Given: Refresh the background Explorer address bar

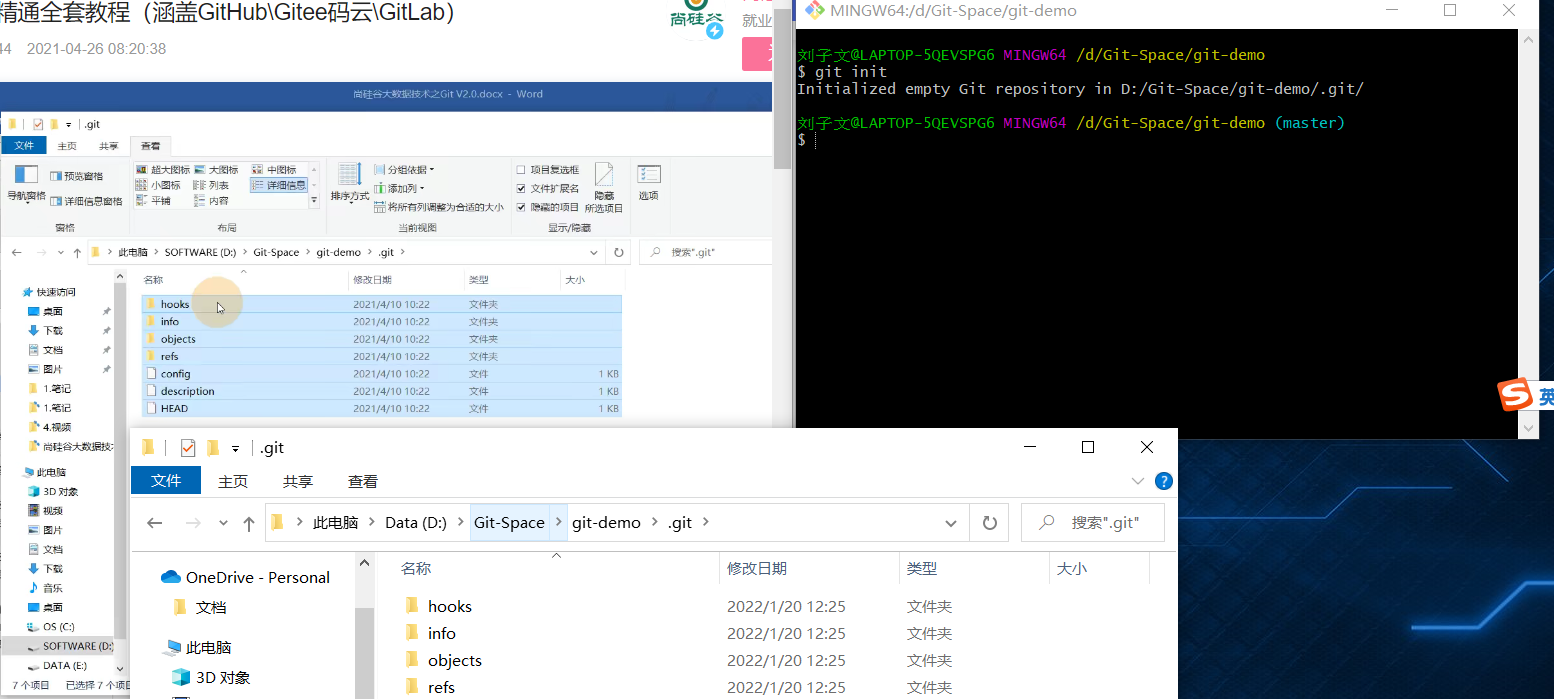Looking at the screenshot, I should click(x=619, y=252).
